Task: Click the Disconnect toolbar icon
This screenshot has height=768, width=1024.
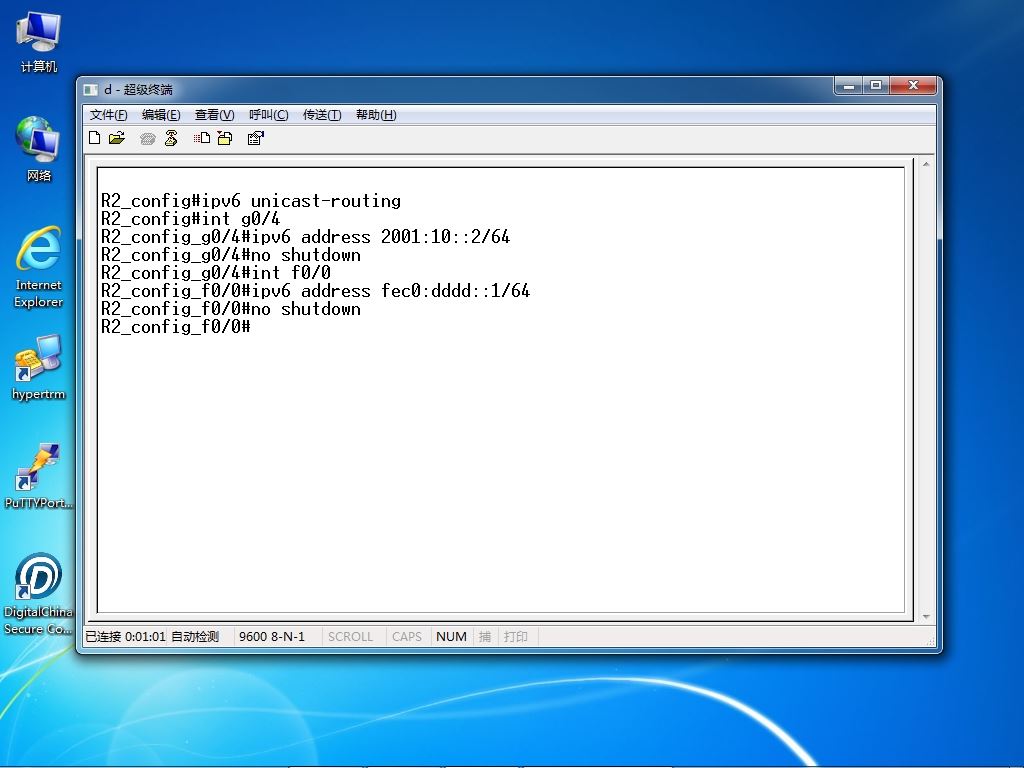Action: point(171,138)
